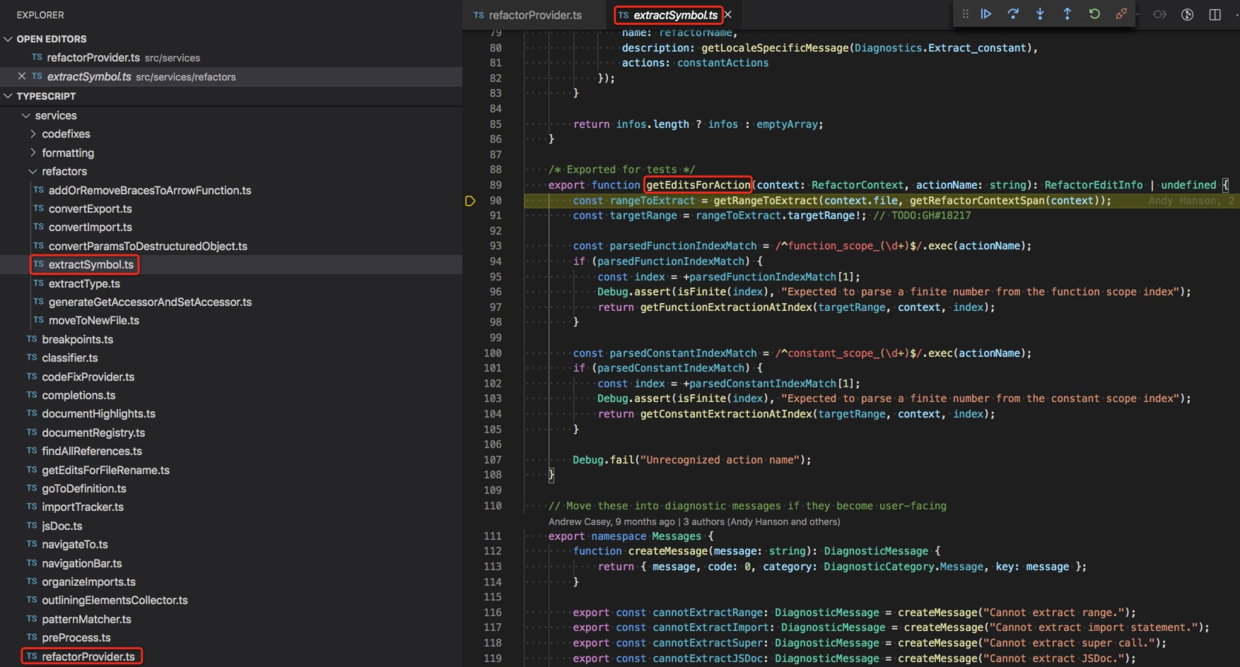Restart the debug session via green restart icon

tap(1094, 14)
